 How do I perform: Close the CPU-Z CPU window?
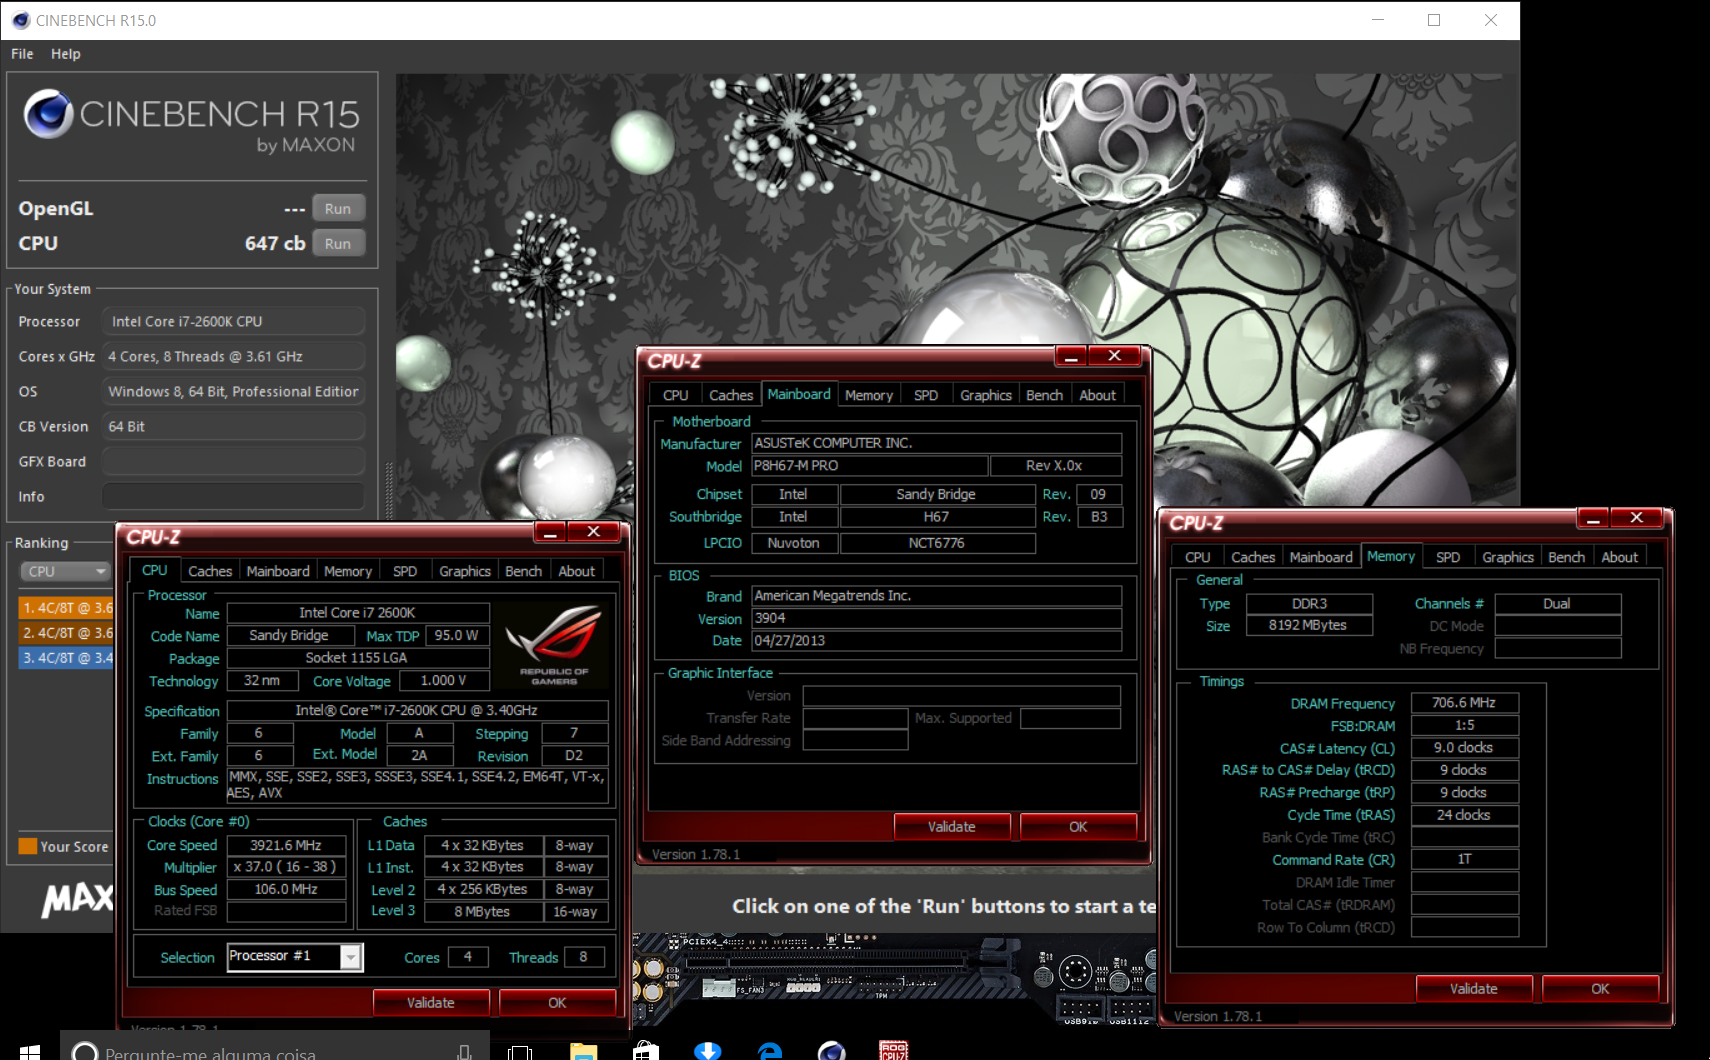click(594, 532)
